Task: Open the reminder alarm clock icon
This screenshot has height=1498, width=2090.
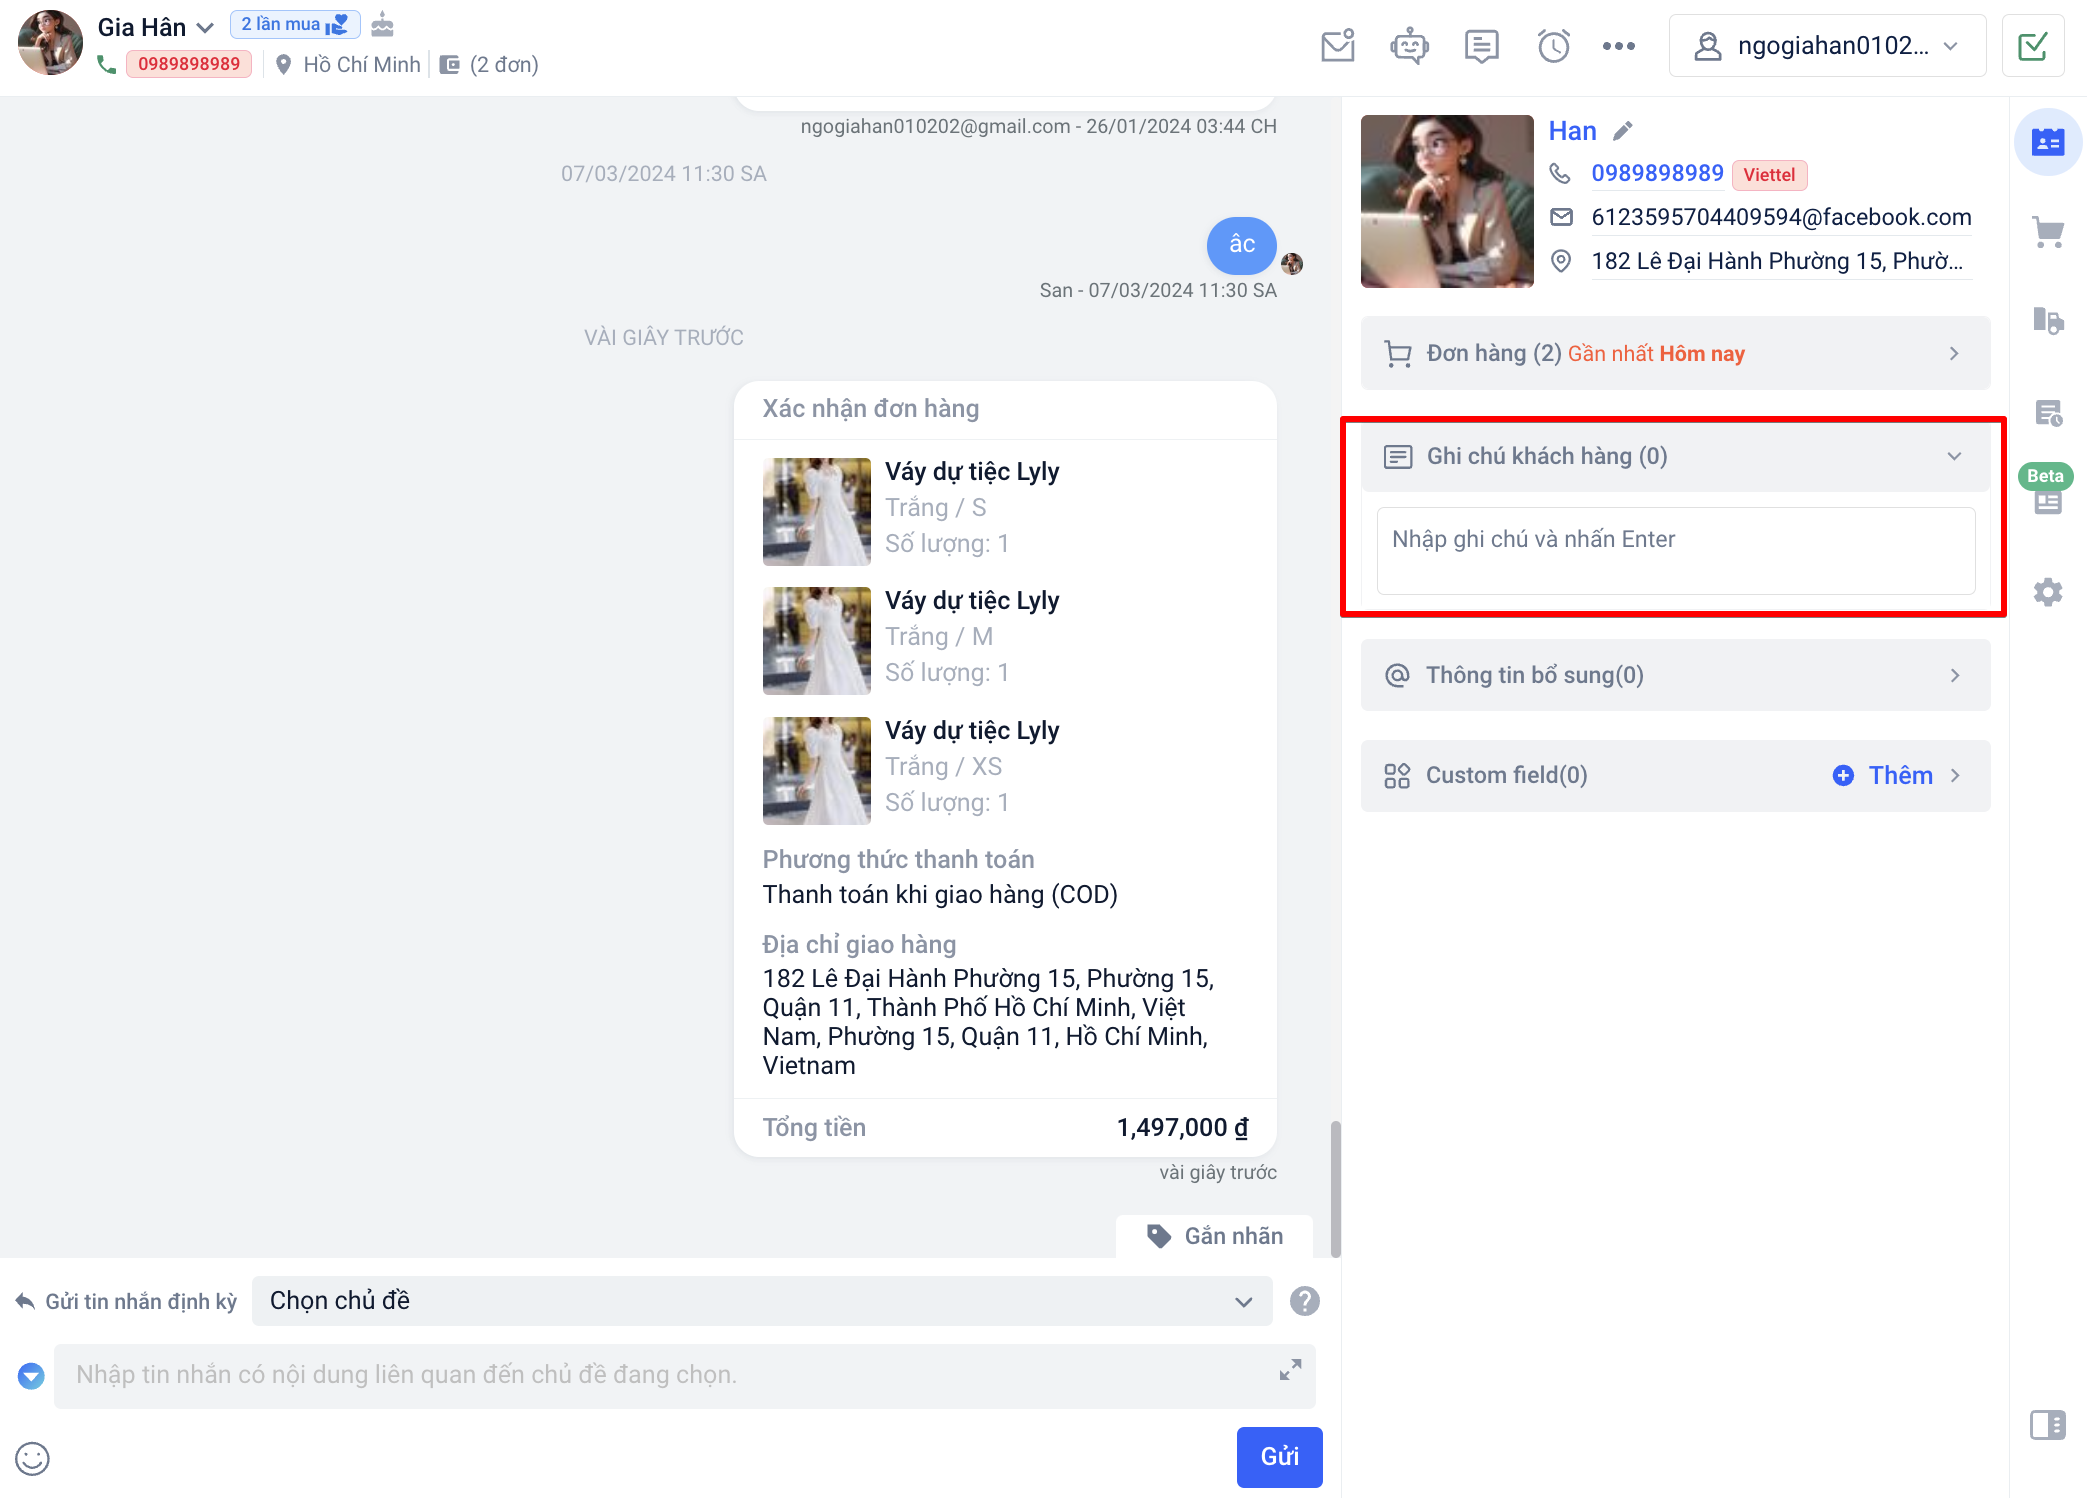Action: click(1553, 46)
